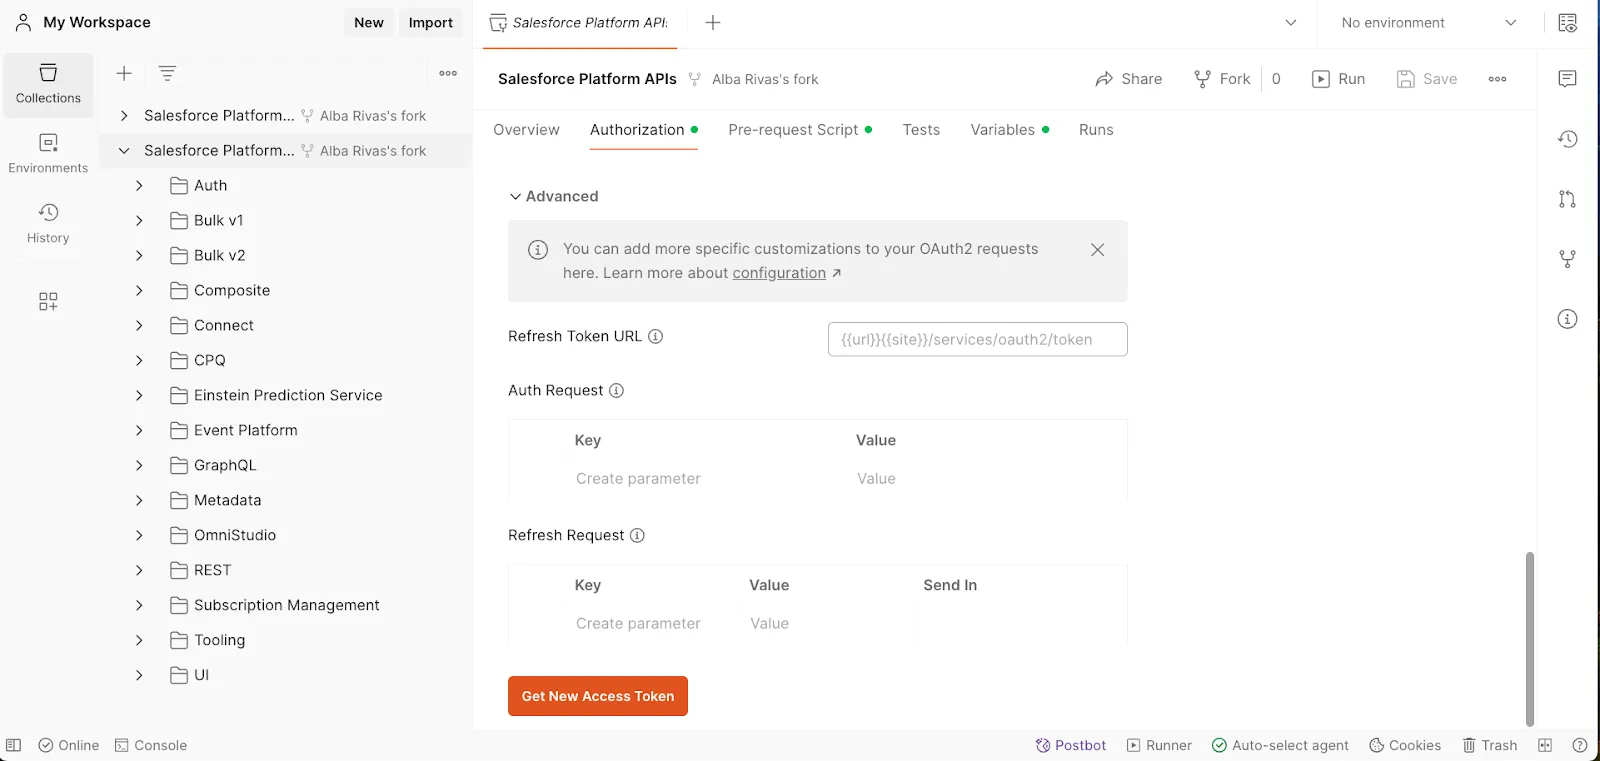Open Postbot from the status bar
1600x761 pixels.
tap(1070, 745)
